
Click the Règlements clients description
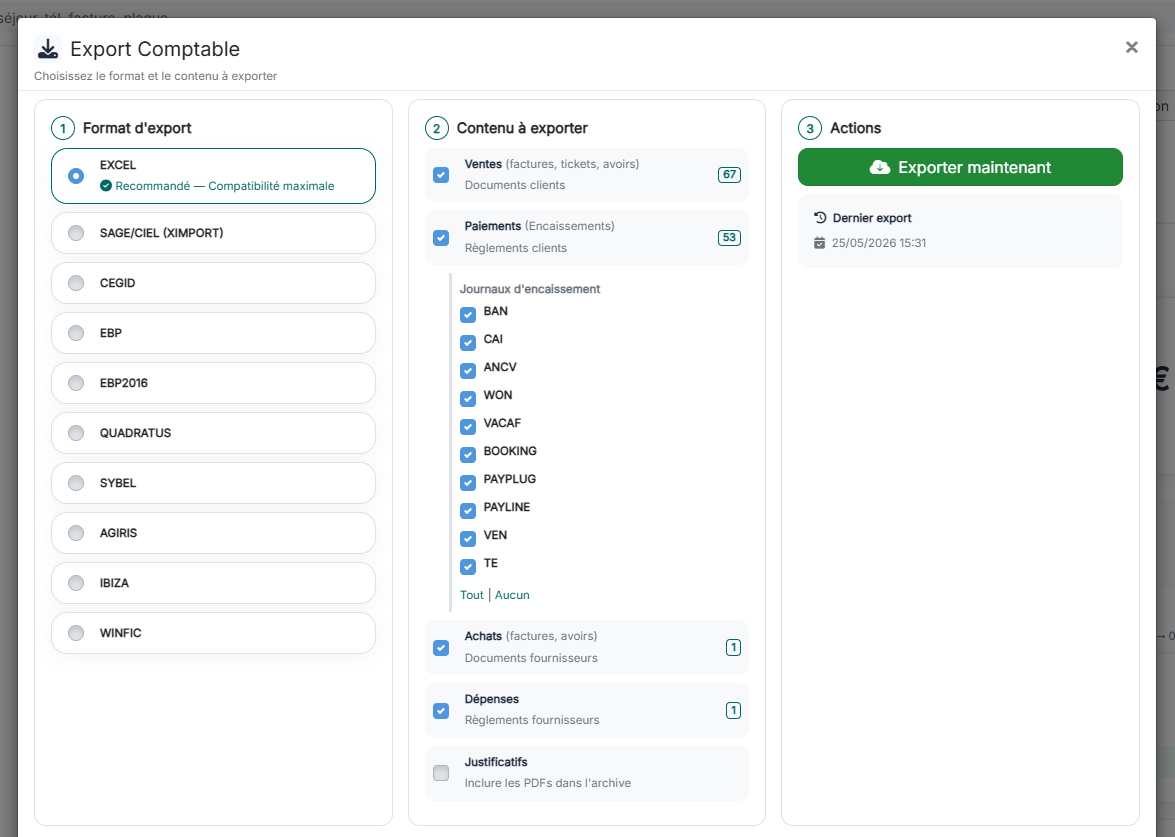[516, 248]
